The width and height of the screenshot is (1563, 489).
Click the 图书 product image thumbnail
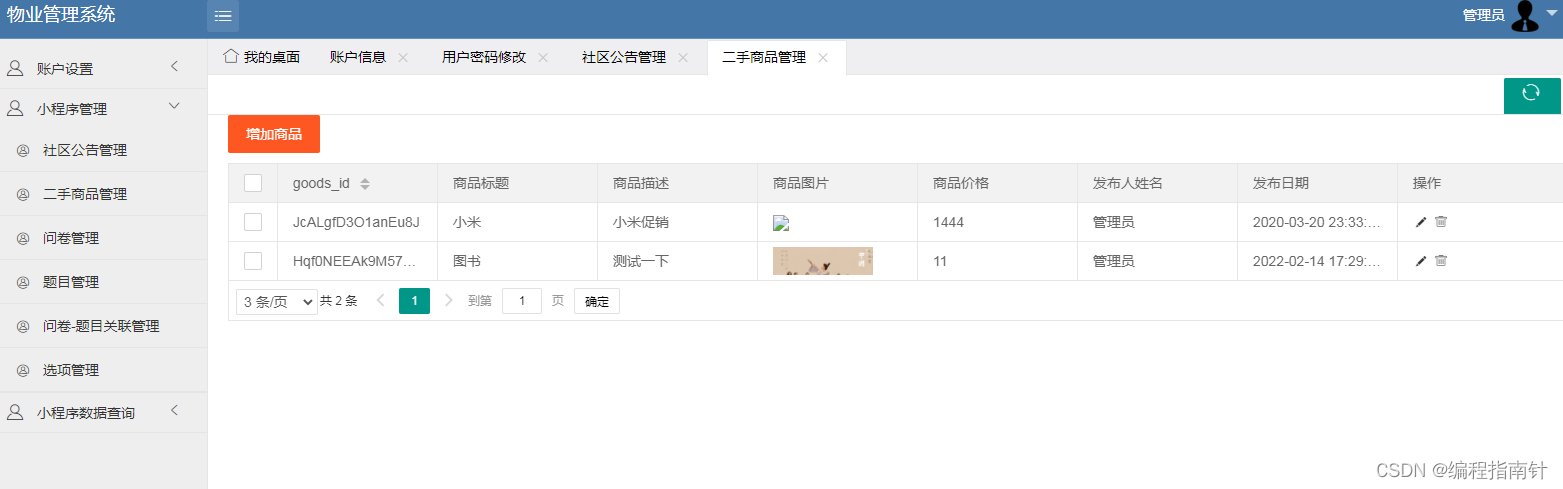(x=823, y=261)
